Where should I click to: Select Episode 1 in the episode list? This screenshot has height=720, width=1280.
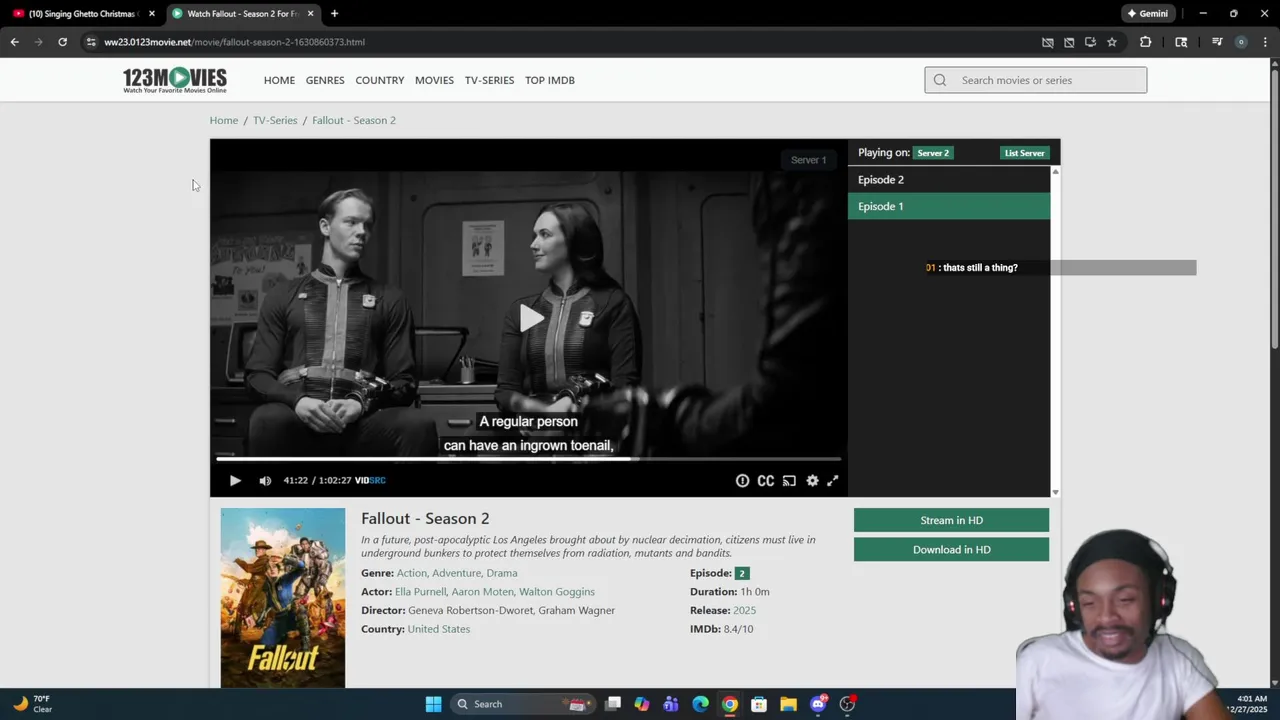tap(949, 206)
